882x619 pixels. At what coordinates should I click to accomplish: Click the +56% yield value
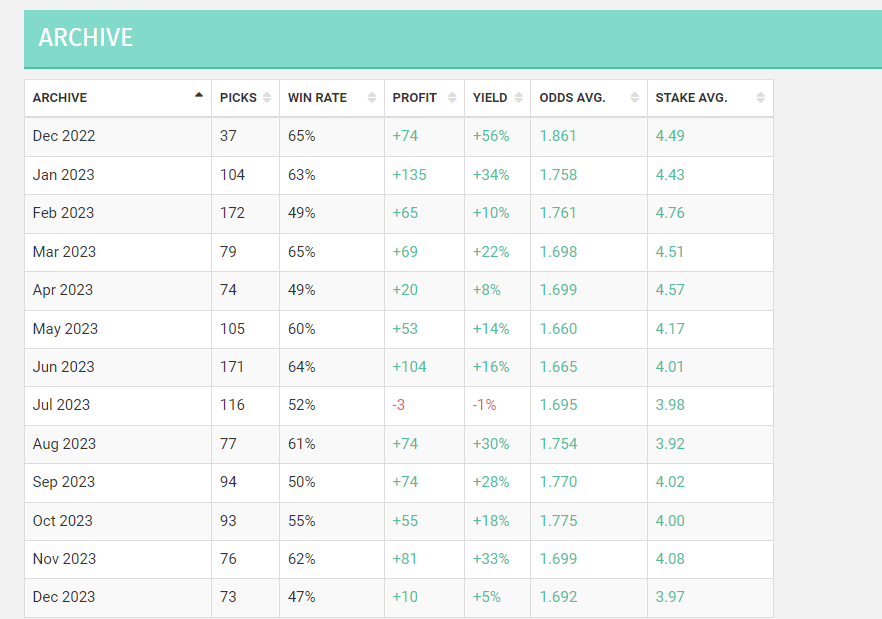click(x=491, y=136)
